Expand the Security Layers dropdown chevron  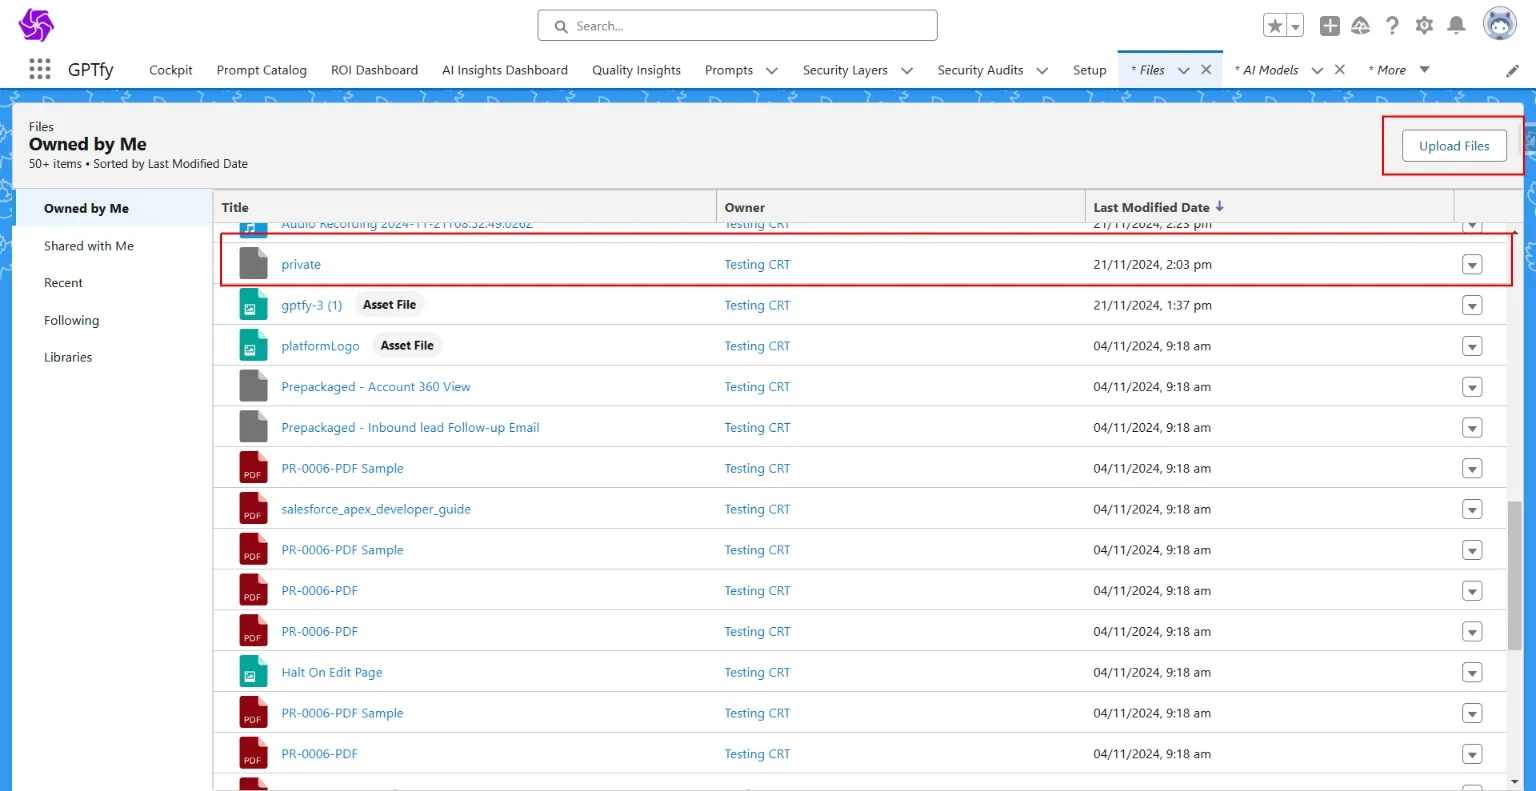click(x=906, y=70)
